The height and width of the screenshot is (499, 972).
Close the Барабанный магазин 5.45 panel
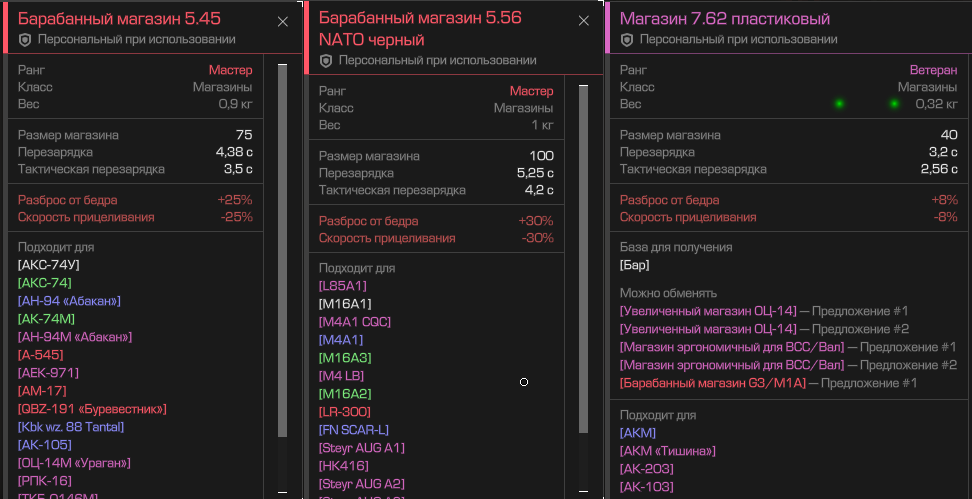[x=283, y=22]
